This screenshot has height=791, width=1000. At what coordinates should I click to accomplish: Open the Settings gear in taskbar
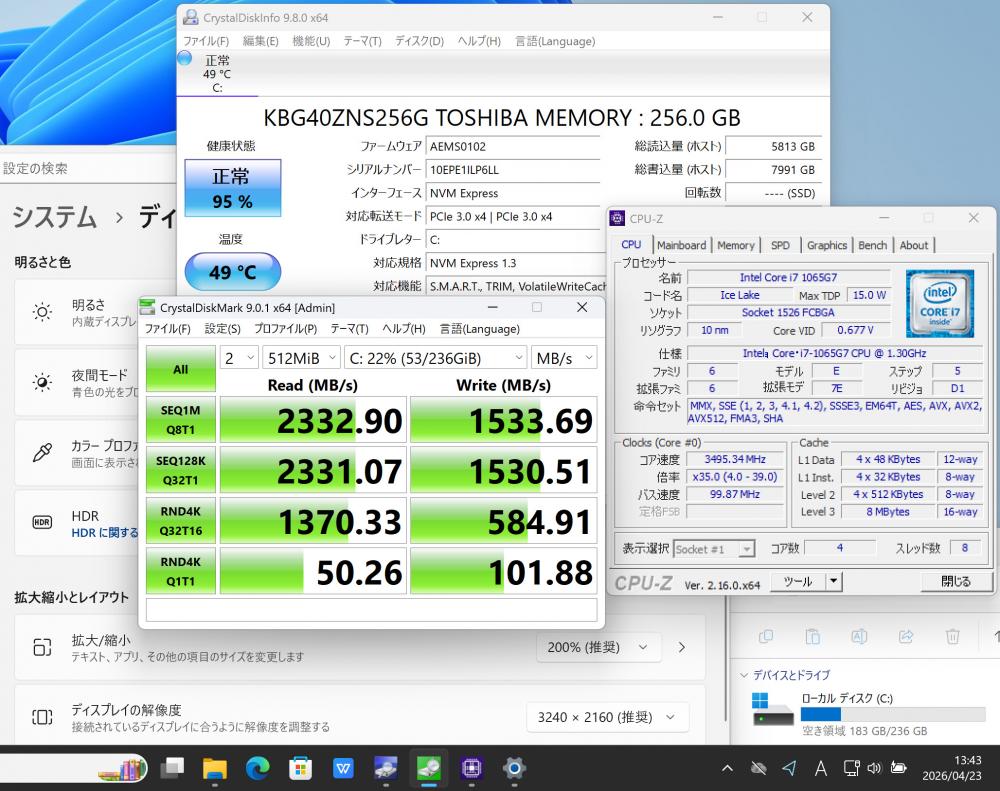[514, 768]
